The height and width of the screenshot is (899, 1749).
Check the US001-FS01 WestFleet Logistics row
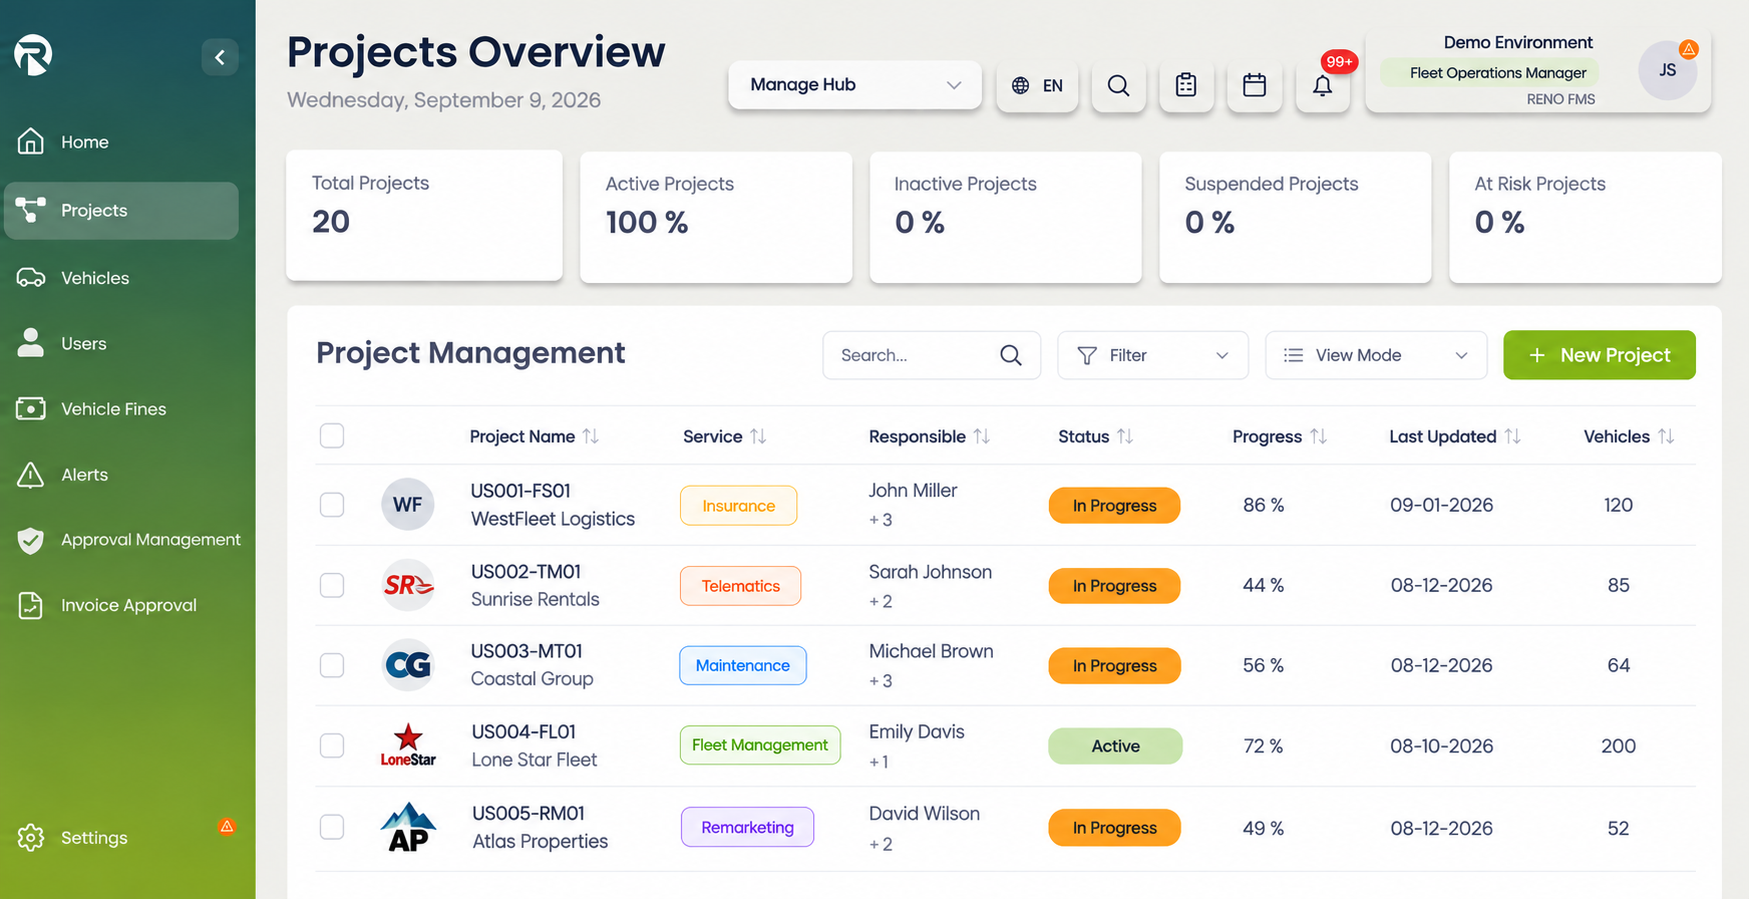tap(332, 505)
